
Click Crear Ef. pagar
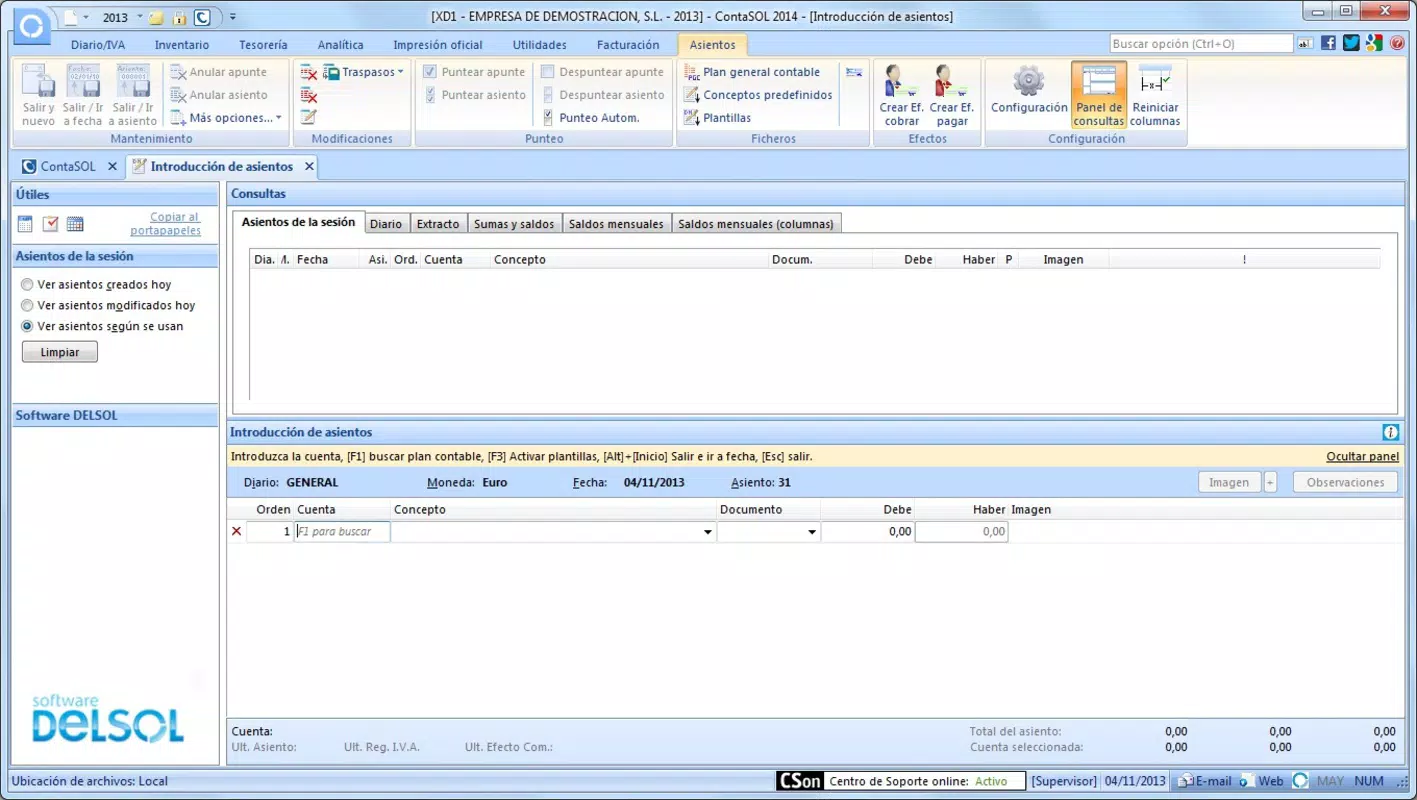(951, 96)
